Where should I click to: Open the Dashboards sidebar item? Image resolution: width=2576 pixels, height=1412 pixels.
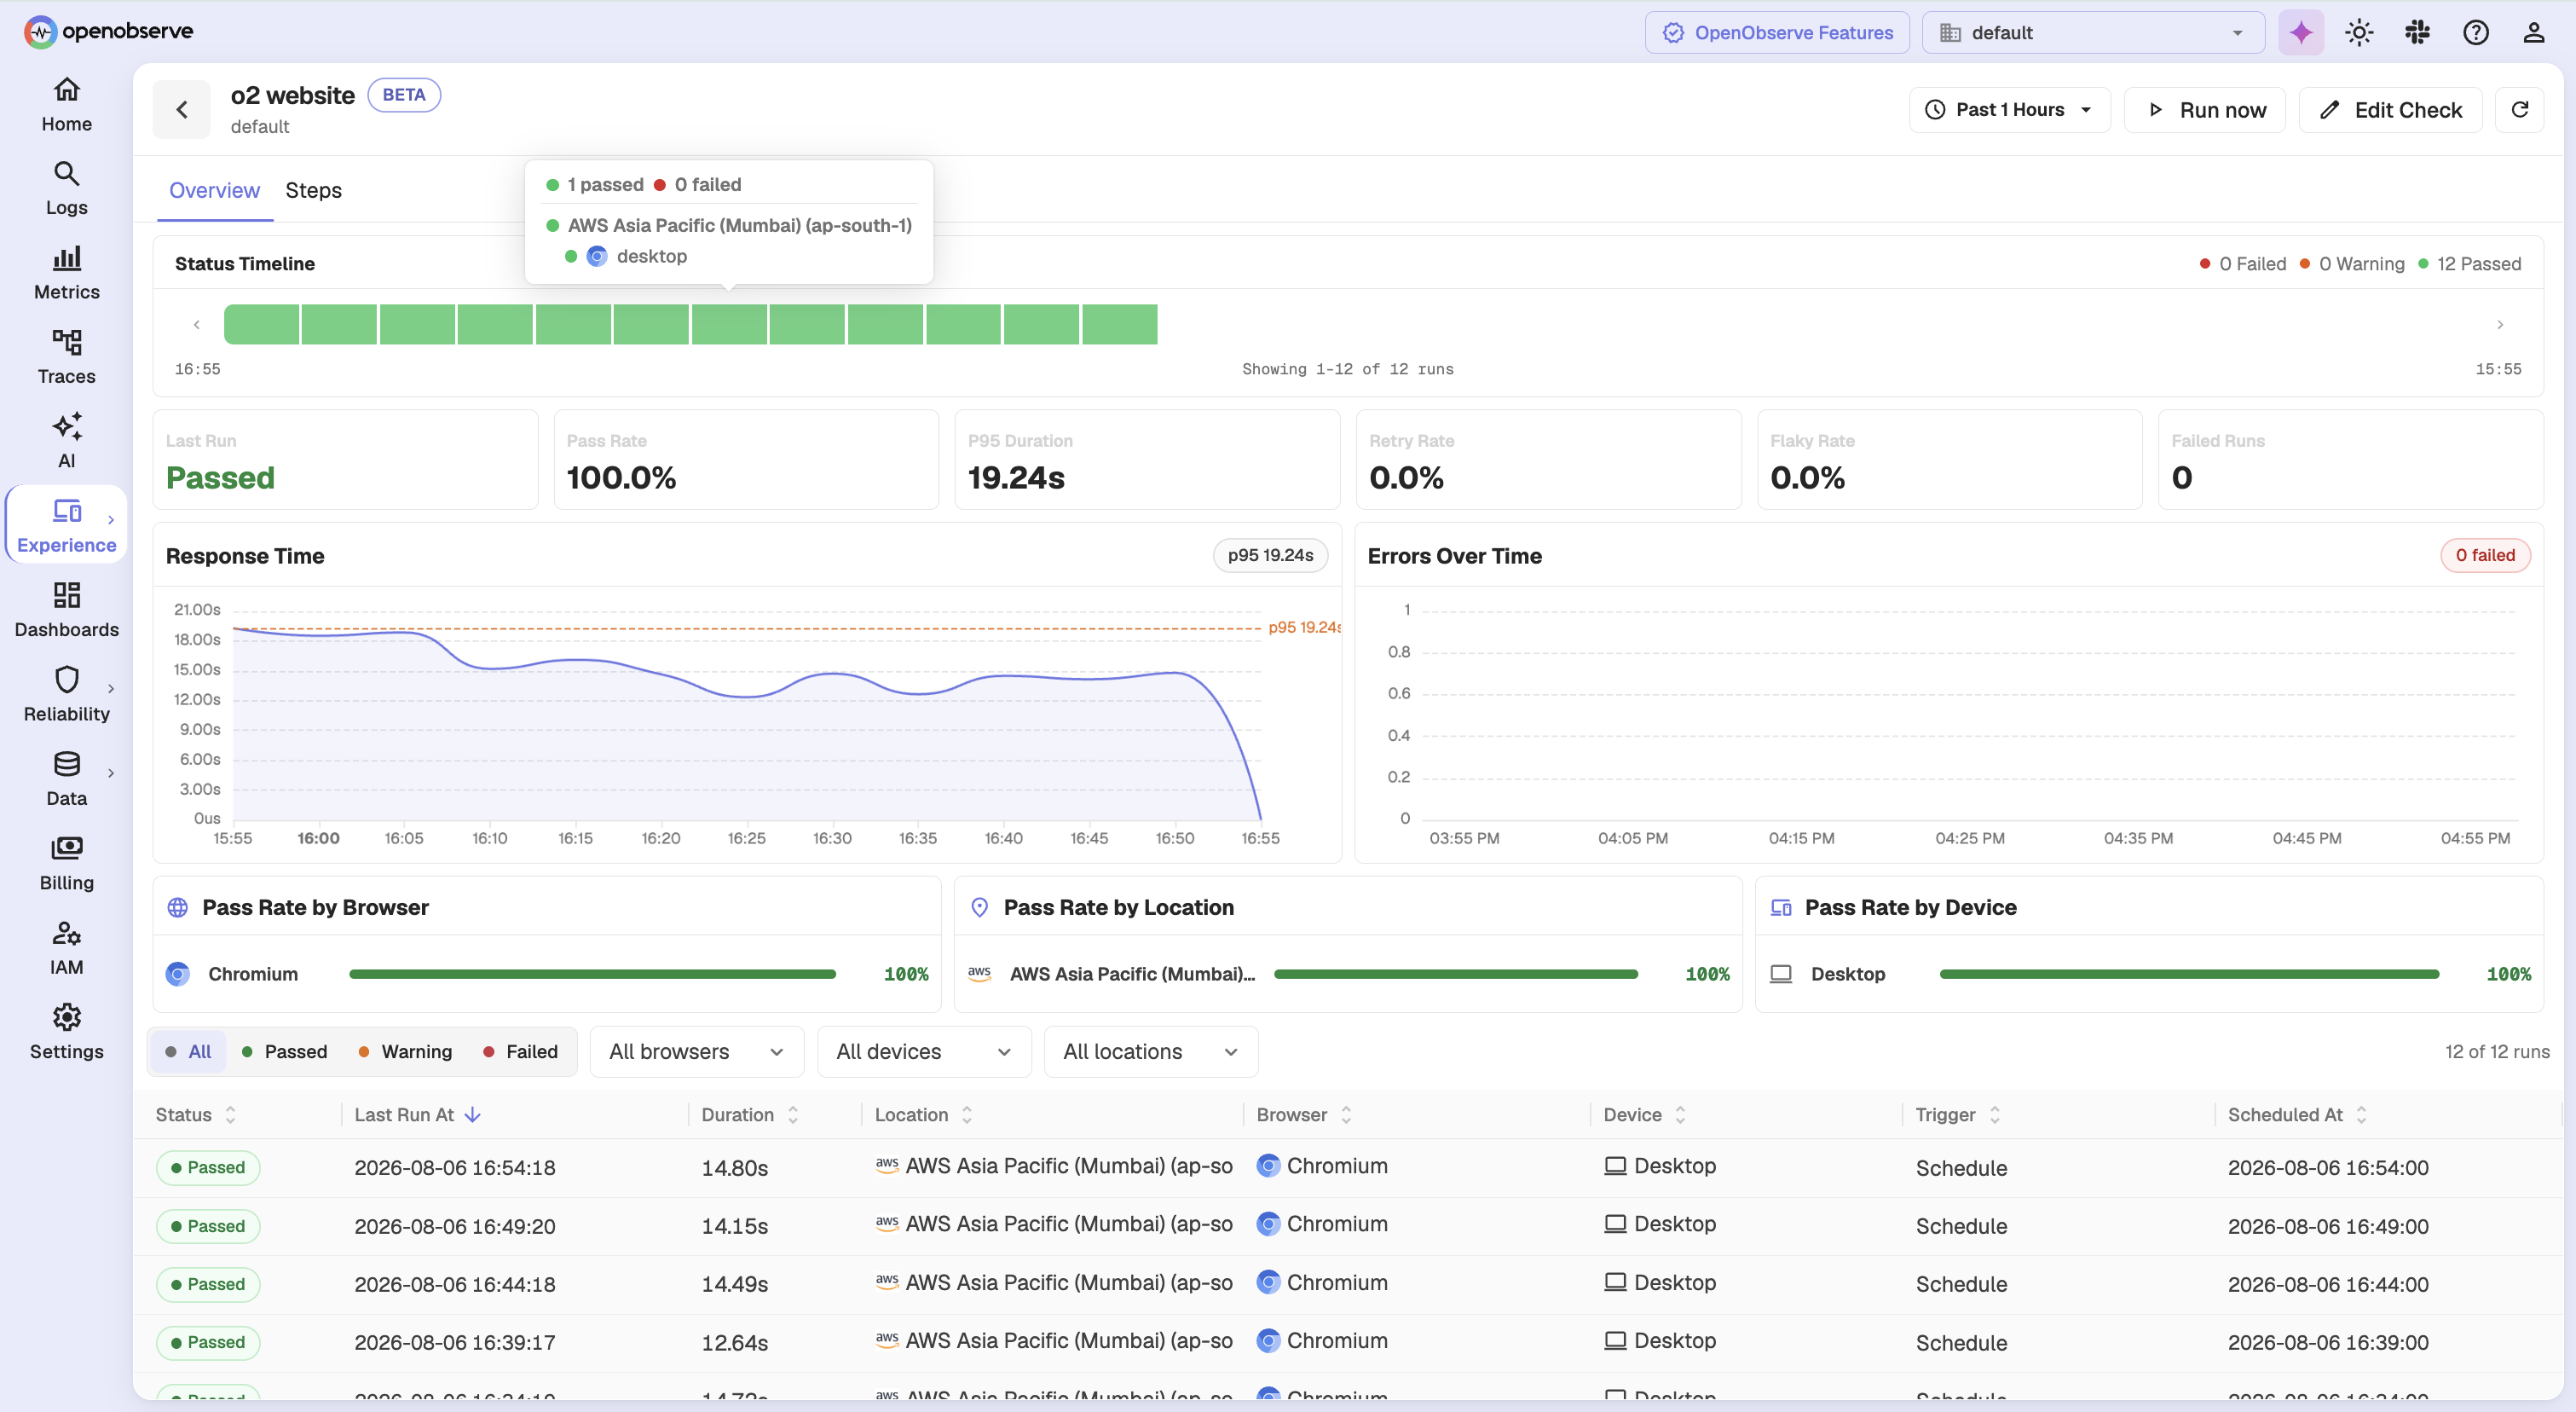coord(66,610)
